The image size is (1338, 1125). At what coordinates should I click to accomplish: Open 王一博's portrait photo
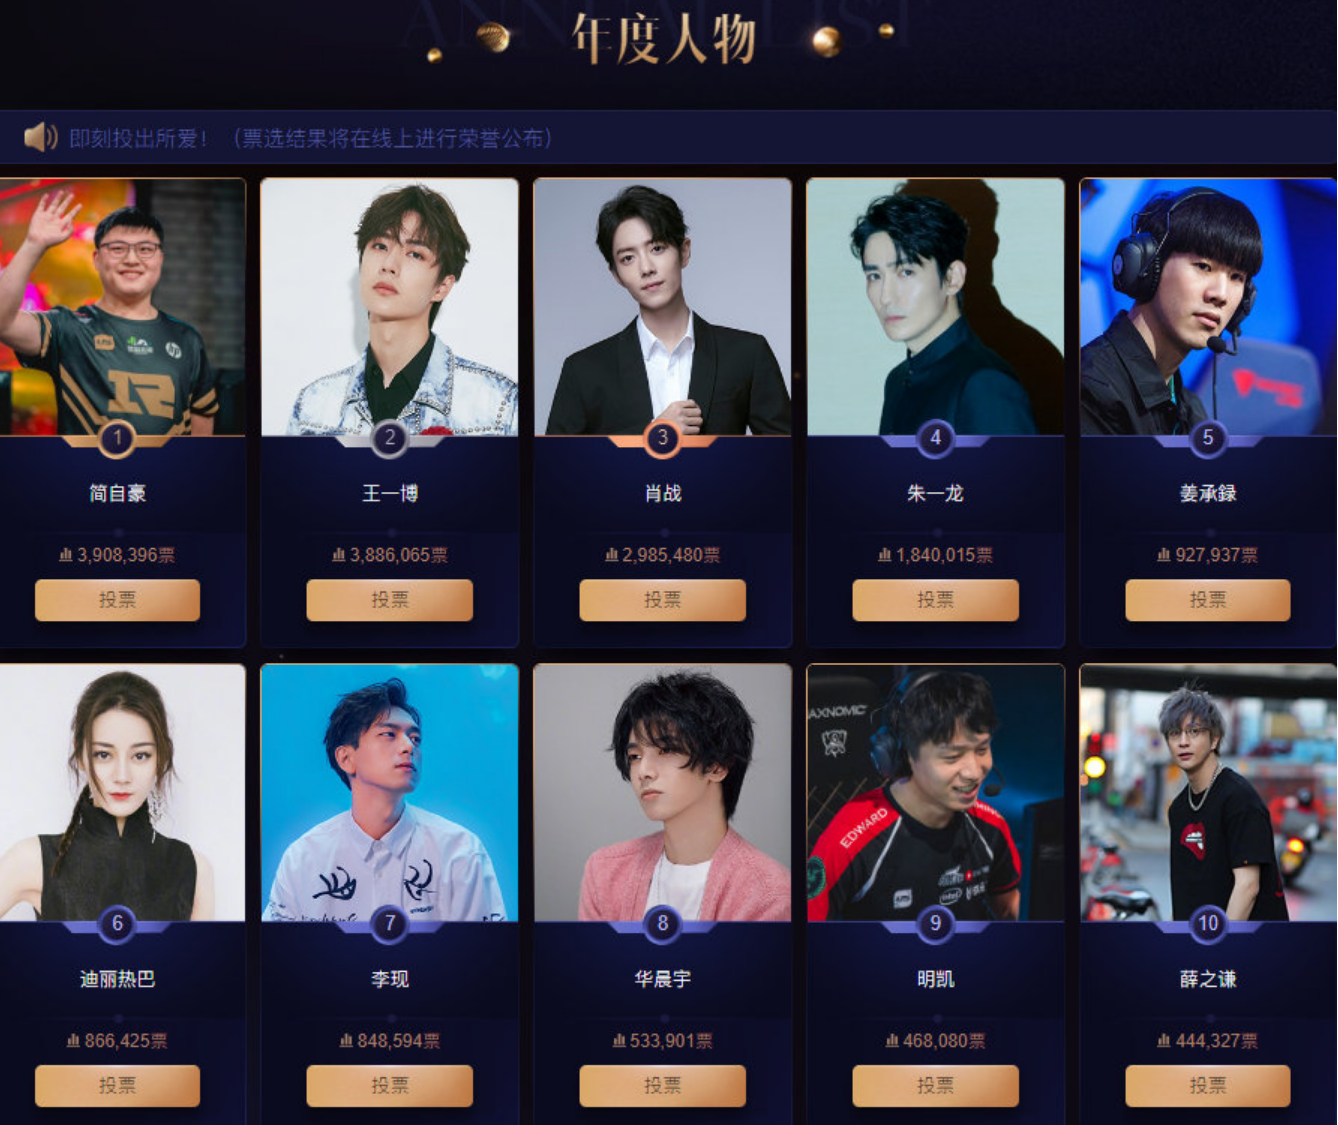click(390, 307)
